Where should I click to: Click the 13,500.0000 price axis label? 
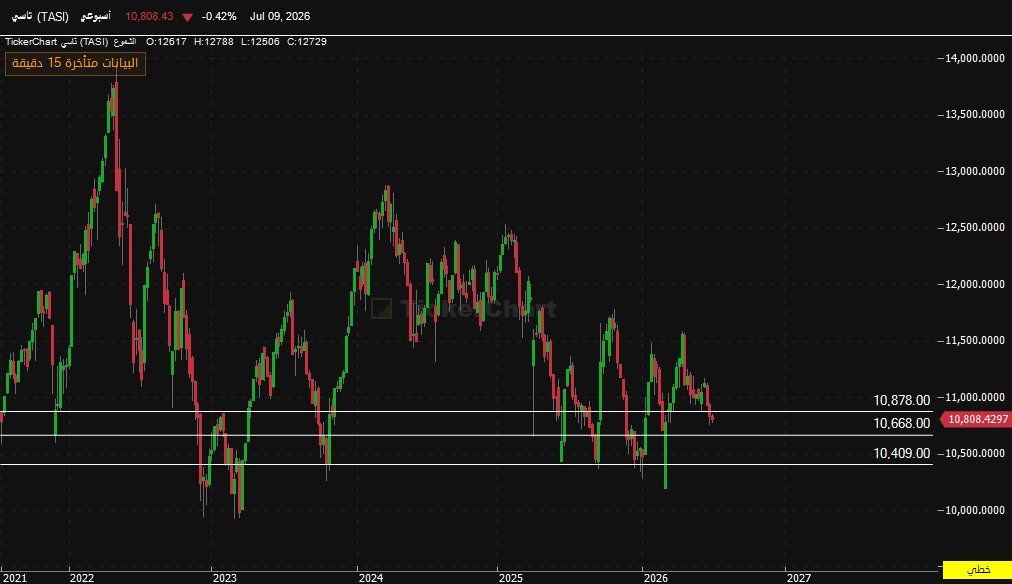coord(975,114)
